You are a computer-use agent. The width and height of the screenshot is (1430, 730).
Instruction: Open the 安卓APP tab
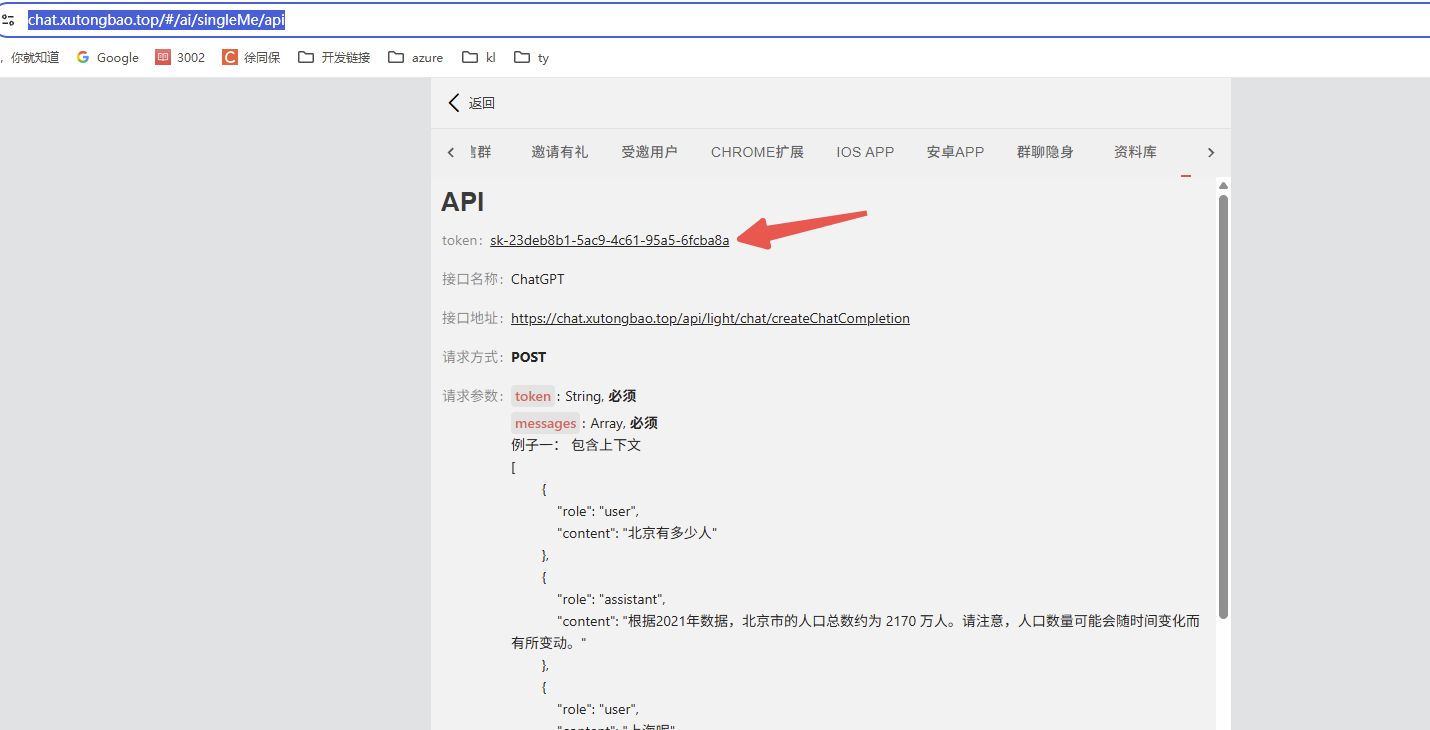(x=955, y=152)
